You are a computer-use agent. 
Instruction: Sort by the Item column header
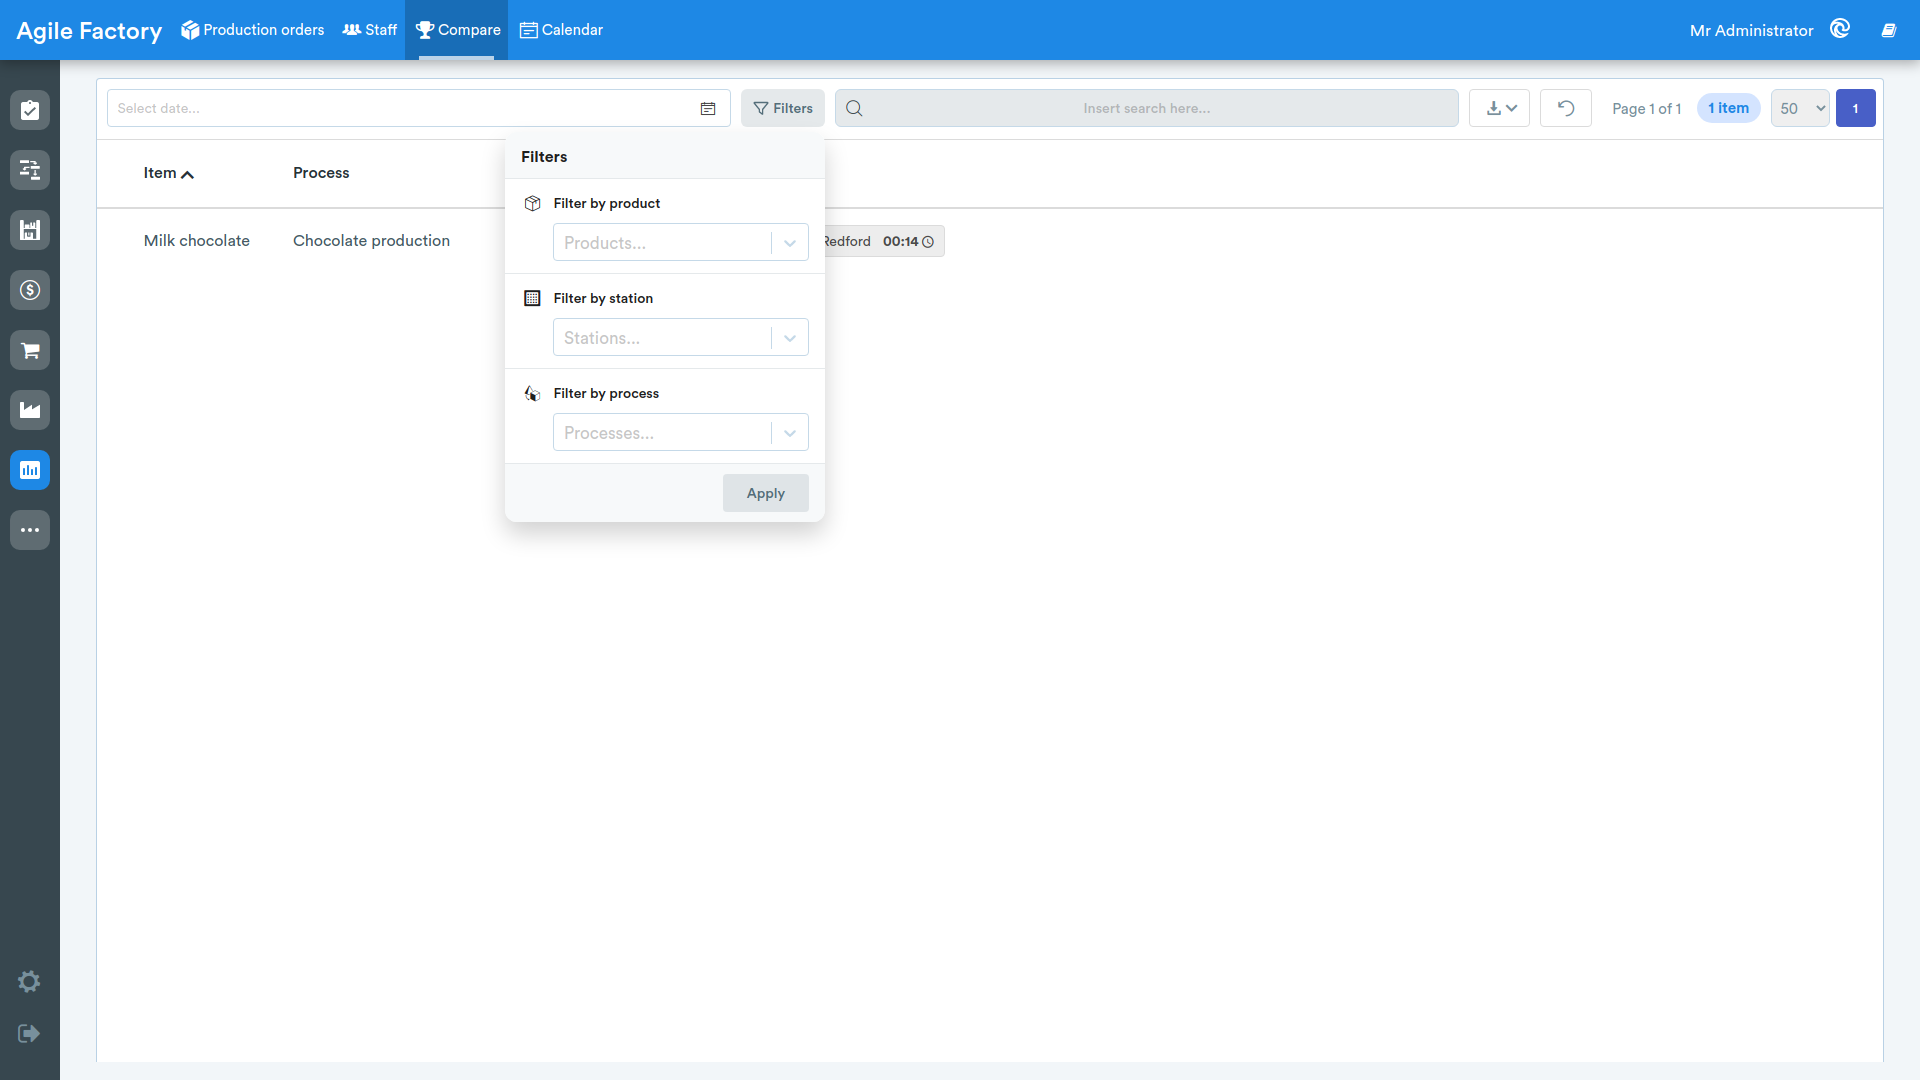(168, 173)
